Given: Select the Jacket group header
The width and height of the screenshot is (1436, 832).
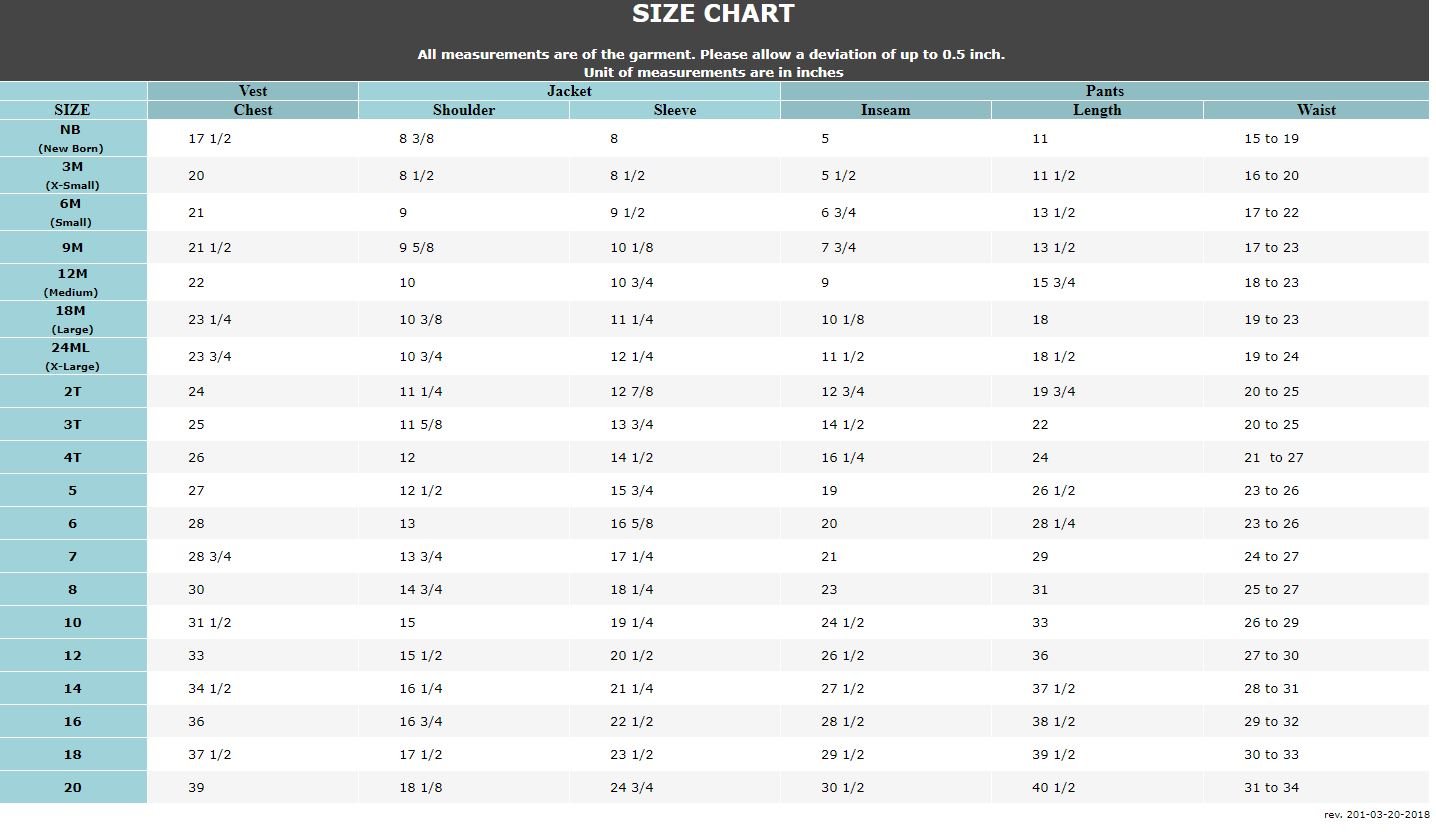Looking at the screenshot, I should [569, 91].
